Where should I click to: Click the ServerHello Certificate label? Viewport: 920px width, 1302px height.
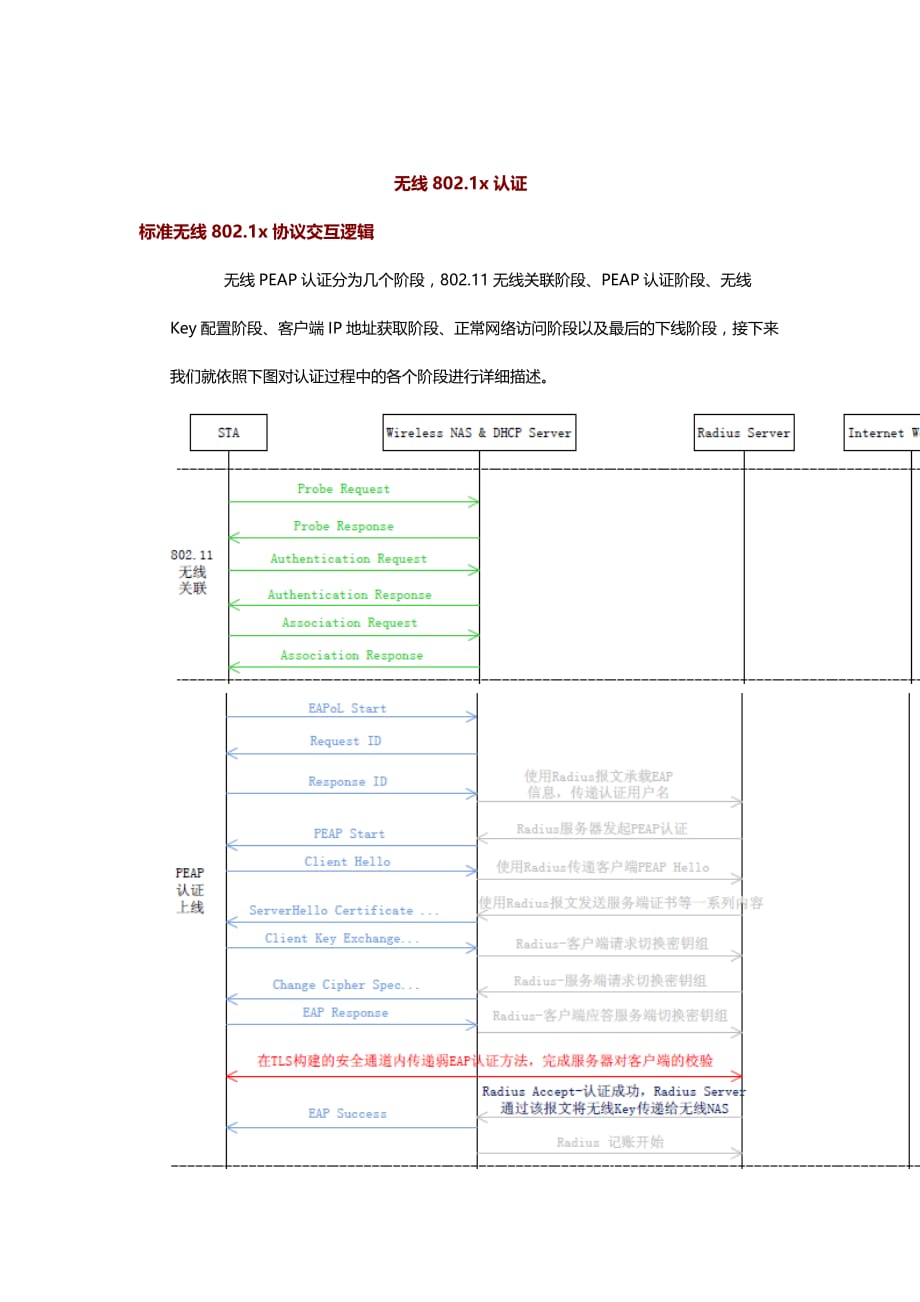(x=344, y=910)
